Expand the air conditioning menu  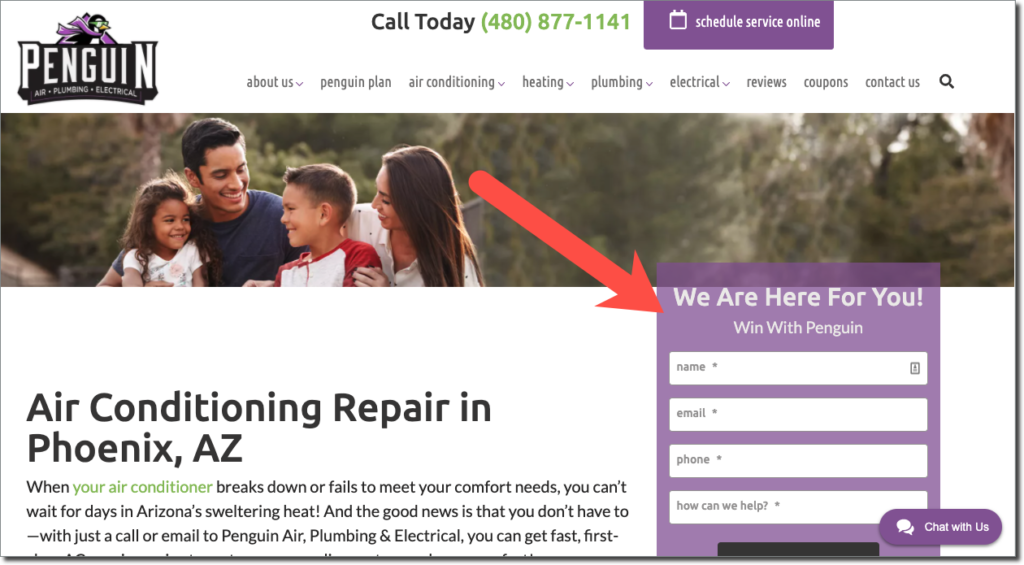(456, 82)
